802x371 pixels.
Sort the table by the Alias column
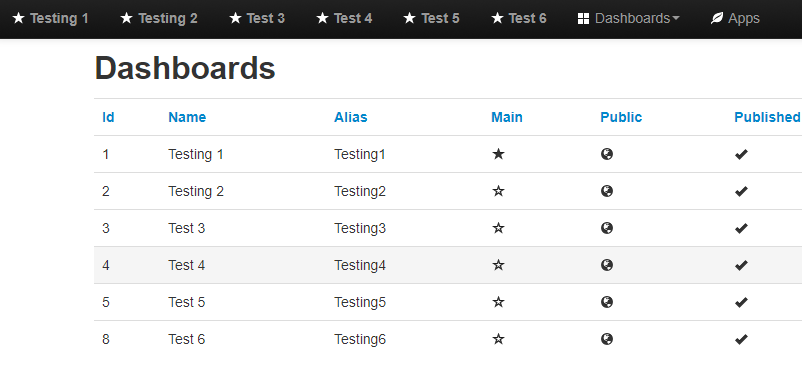[x=351, y=117]
